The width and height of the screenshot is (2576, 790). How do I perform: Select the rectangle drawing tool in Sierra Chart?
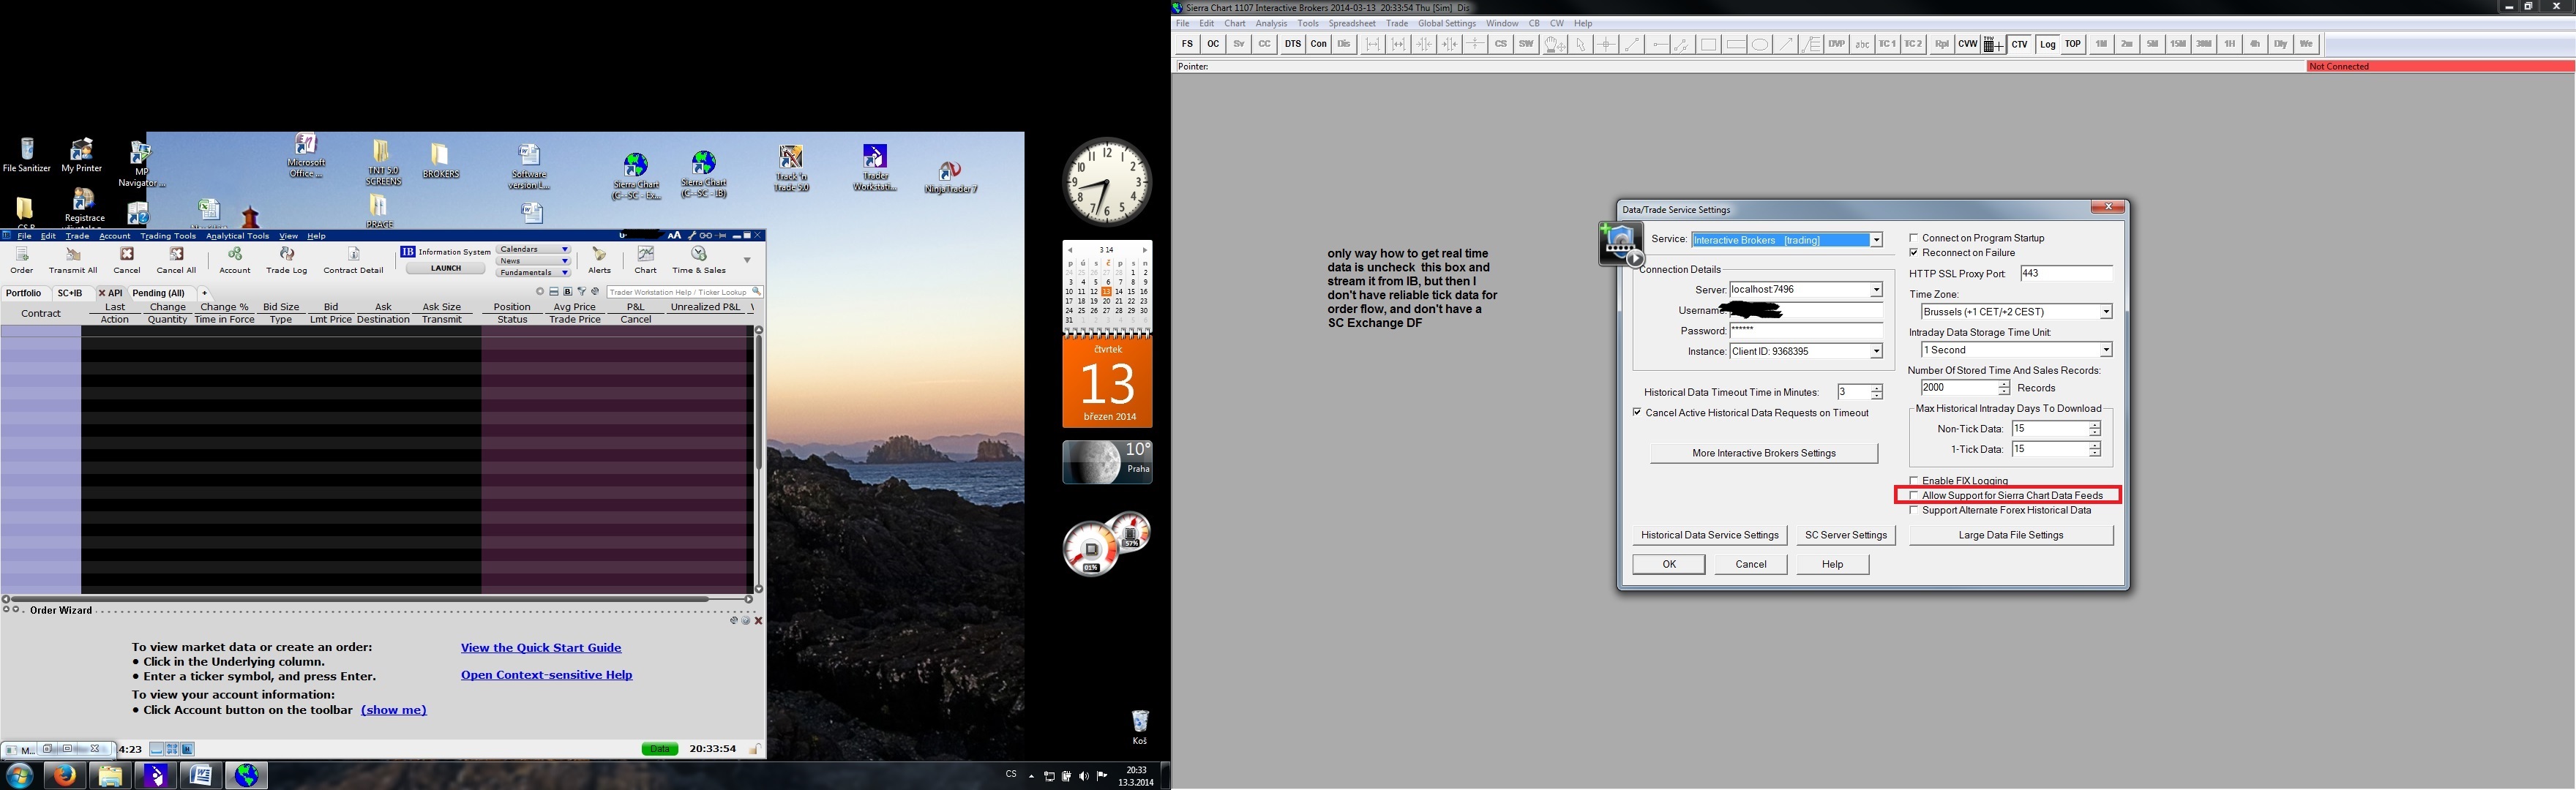[x=1708, y=44]
